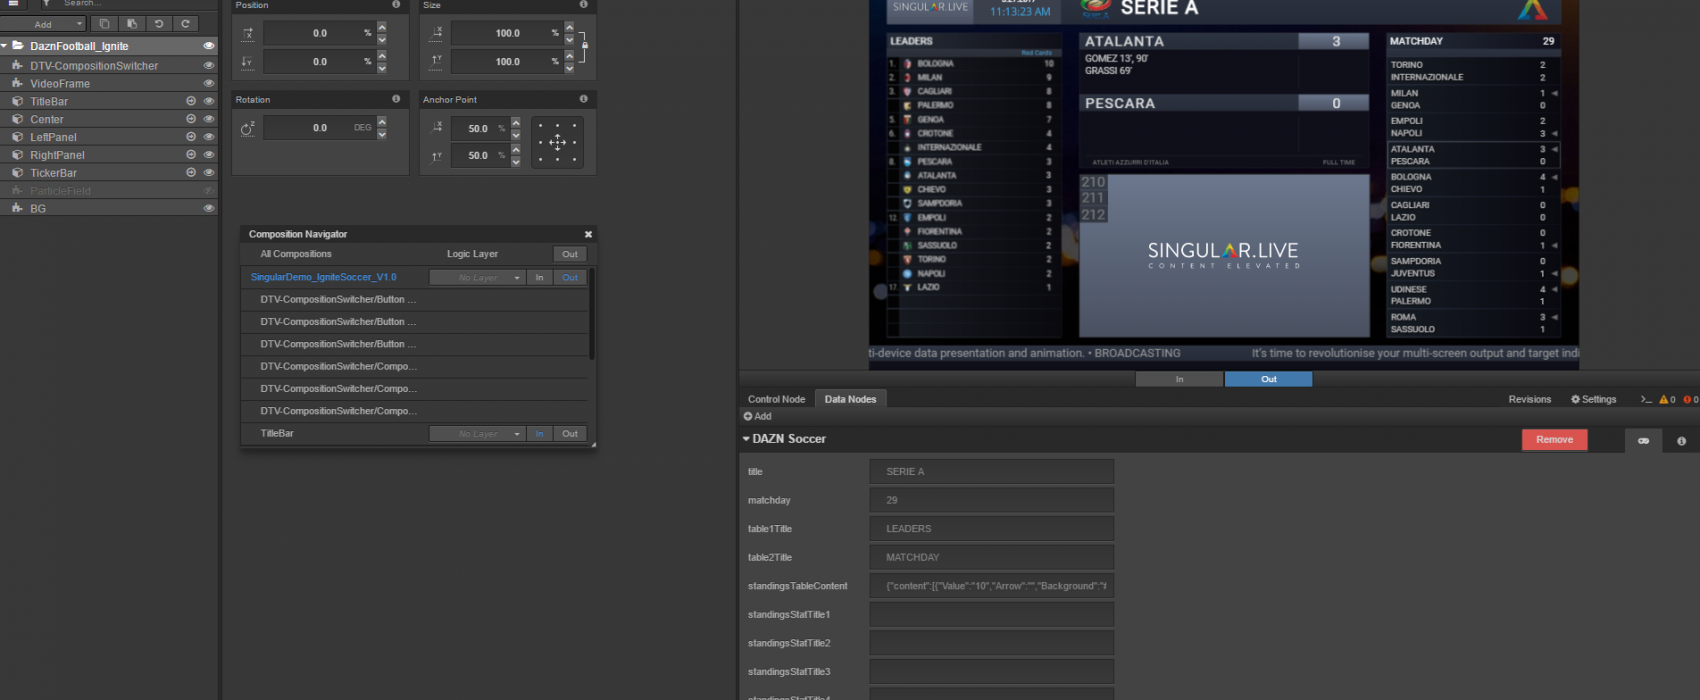Toggle Center layer eye icon
The height and width of the screenshot is (700, 1700).
pyautogui.click(x=208, y=119)
